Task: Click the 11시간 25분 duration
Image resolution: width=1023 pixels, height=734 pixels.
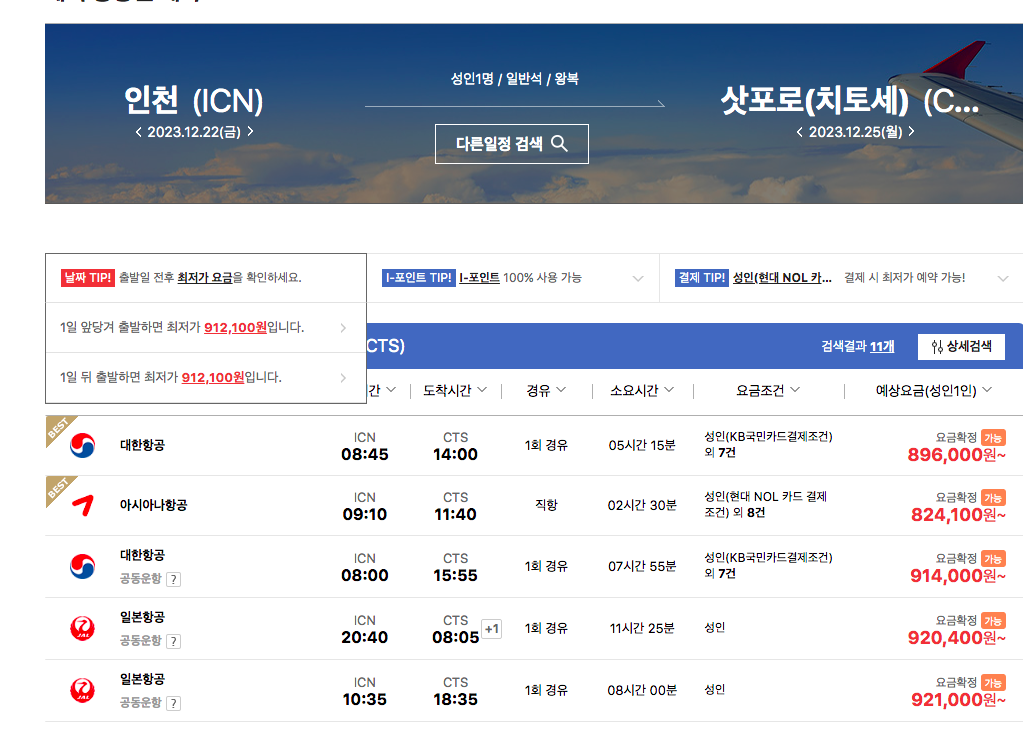Action: click(x=642, y=628)
